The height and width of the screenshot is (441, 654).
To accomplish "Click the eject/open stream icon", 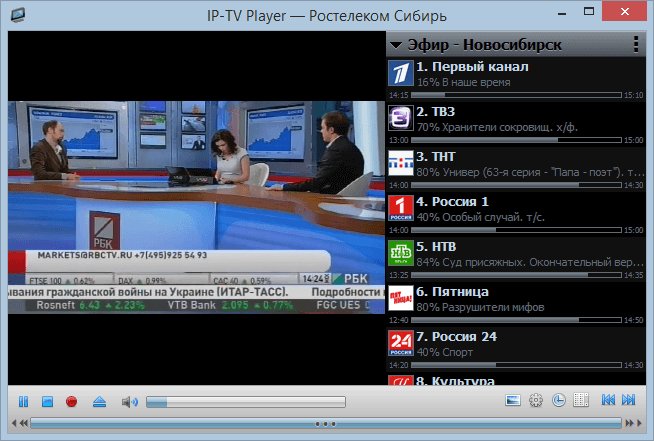I will coord(99,401).
